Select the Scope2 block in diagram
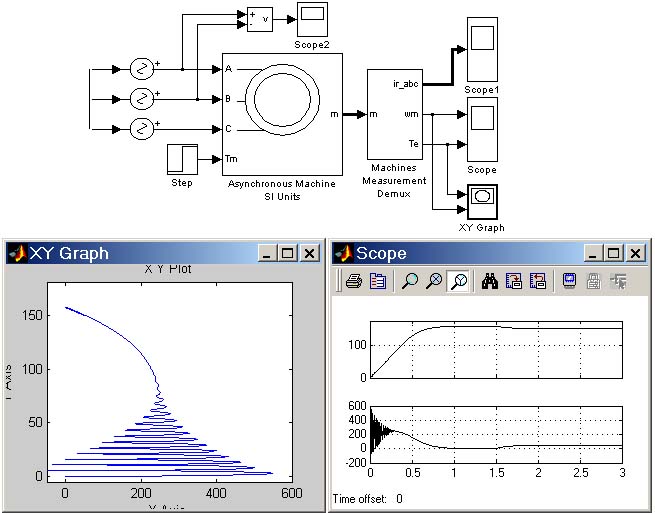This screenshot has height=515, width=655. point(312,20)
